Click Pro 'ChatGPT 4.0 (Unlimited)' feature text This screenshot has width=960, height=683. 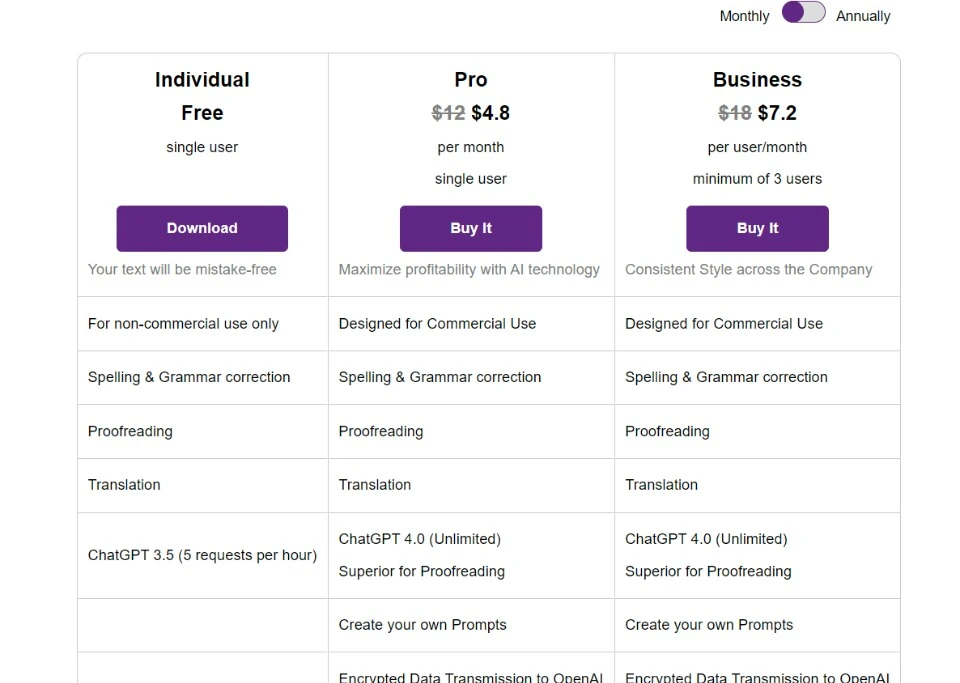419,539
